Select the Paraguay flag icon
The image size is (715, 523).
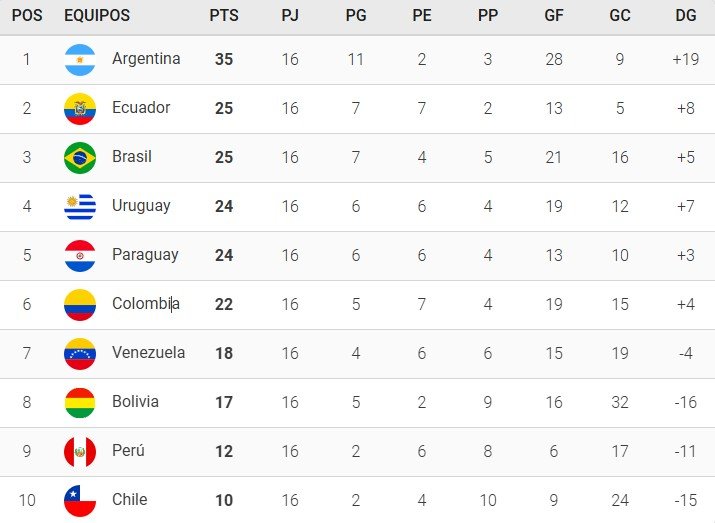coord(80,256)
